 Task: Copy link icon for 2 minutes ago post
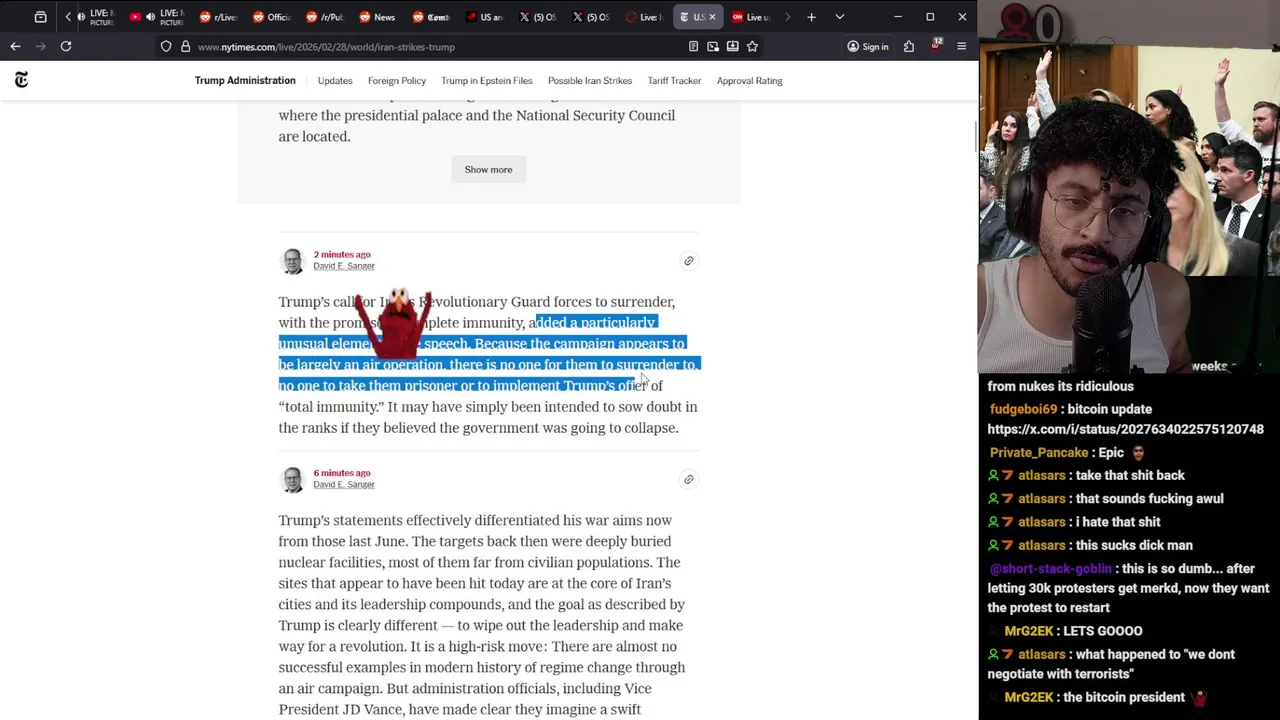click(688, 261)
